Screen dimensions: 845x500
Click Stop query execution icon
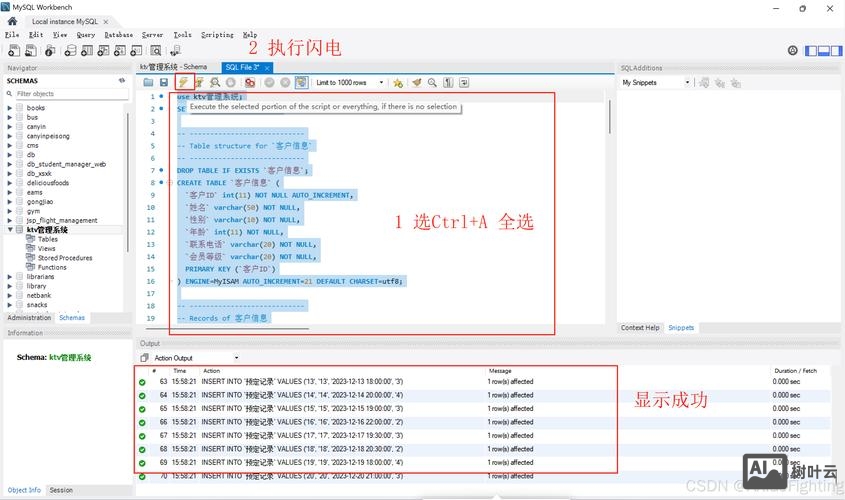[231, 82]
